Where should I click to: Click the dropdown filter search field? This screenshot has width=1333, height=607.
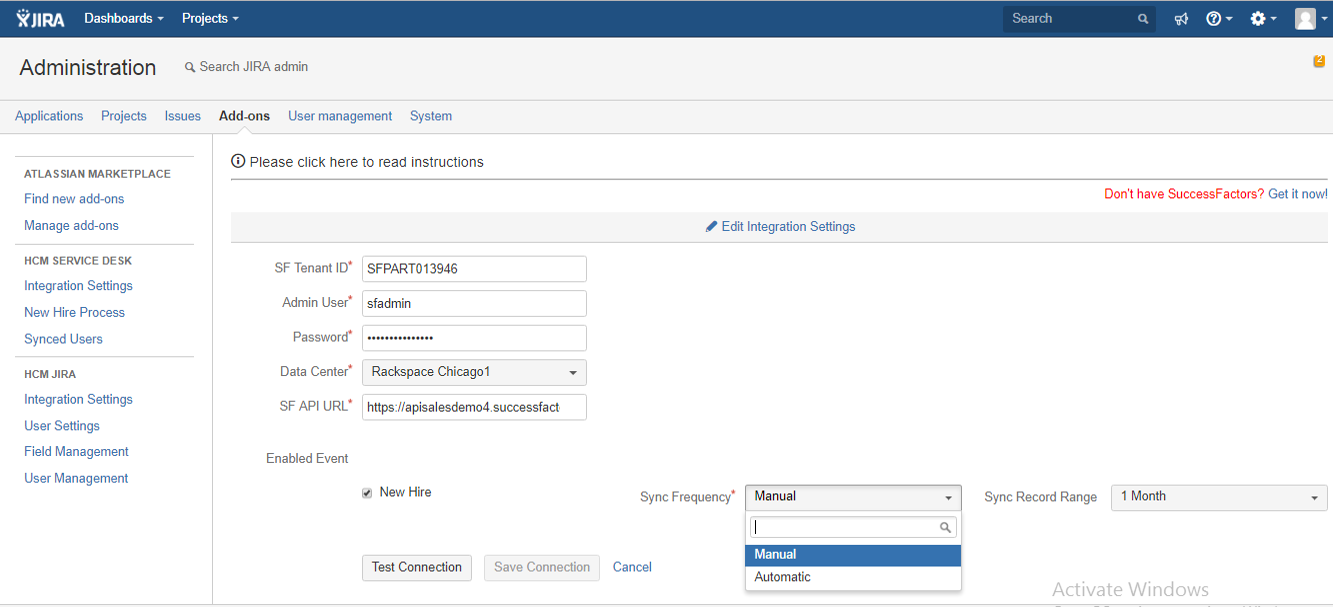coord(853,527)
